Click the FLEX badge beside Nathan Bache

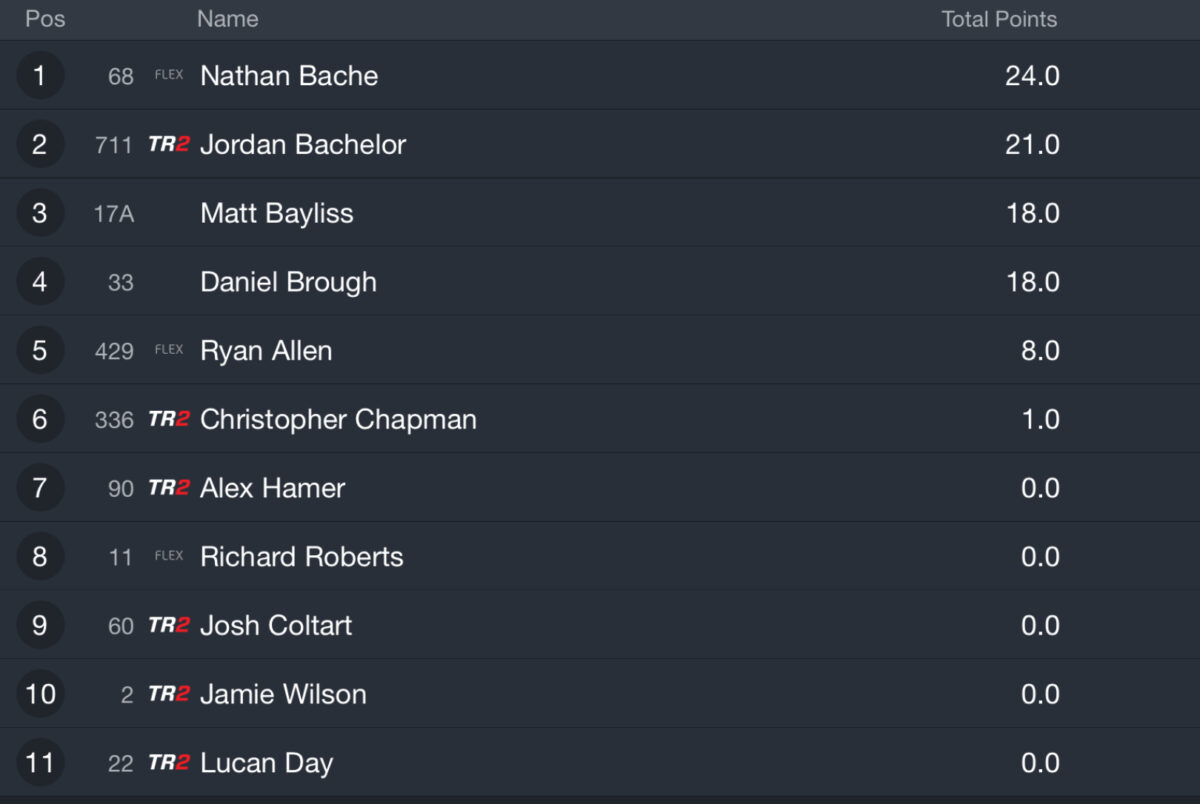(169, 75)
